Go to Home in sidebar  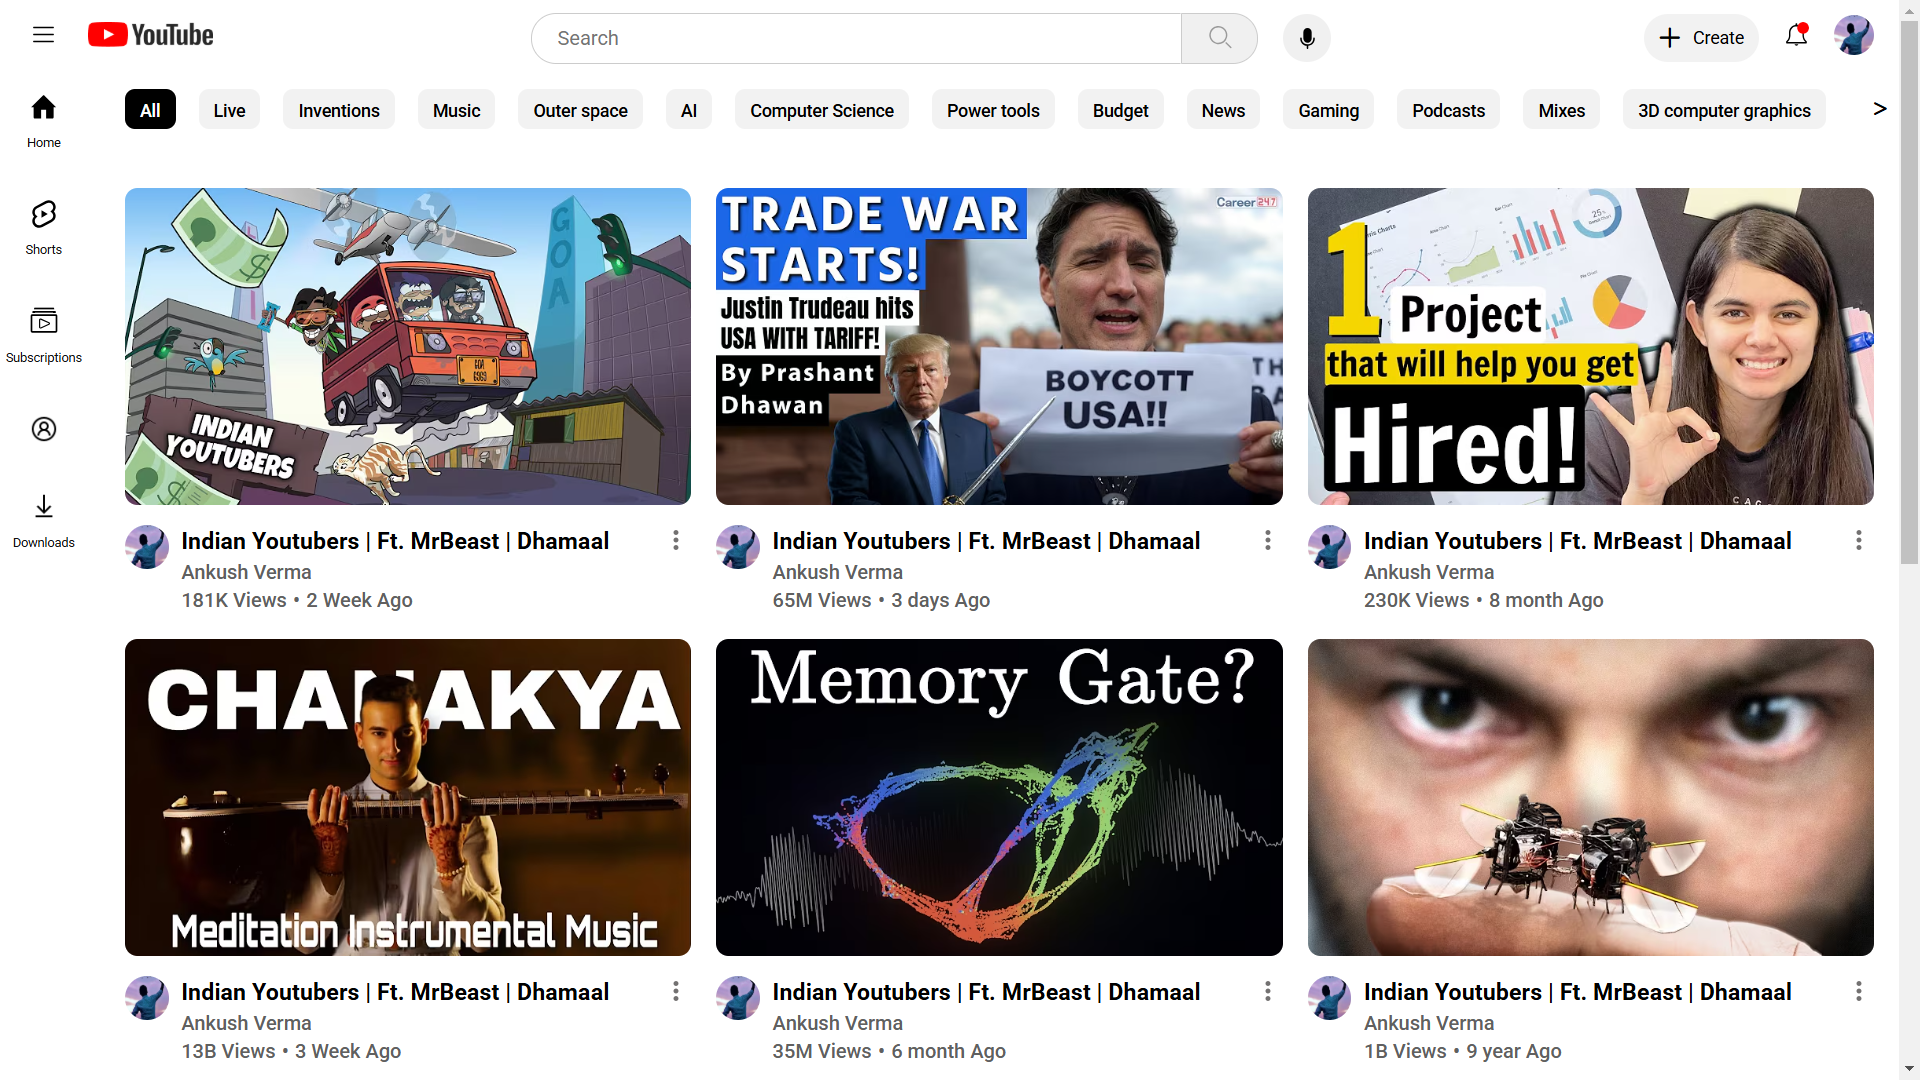pos(43,120)
